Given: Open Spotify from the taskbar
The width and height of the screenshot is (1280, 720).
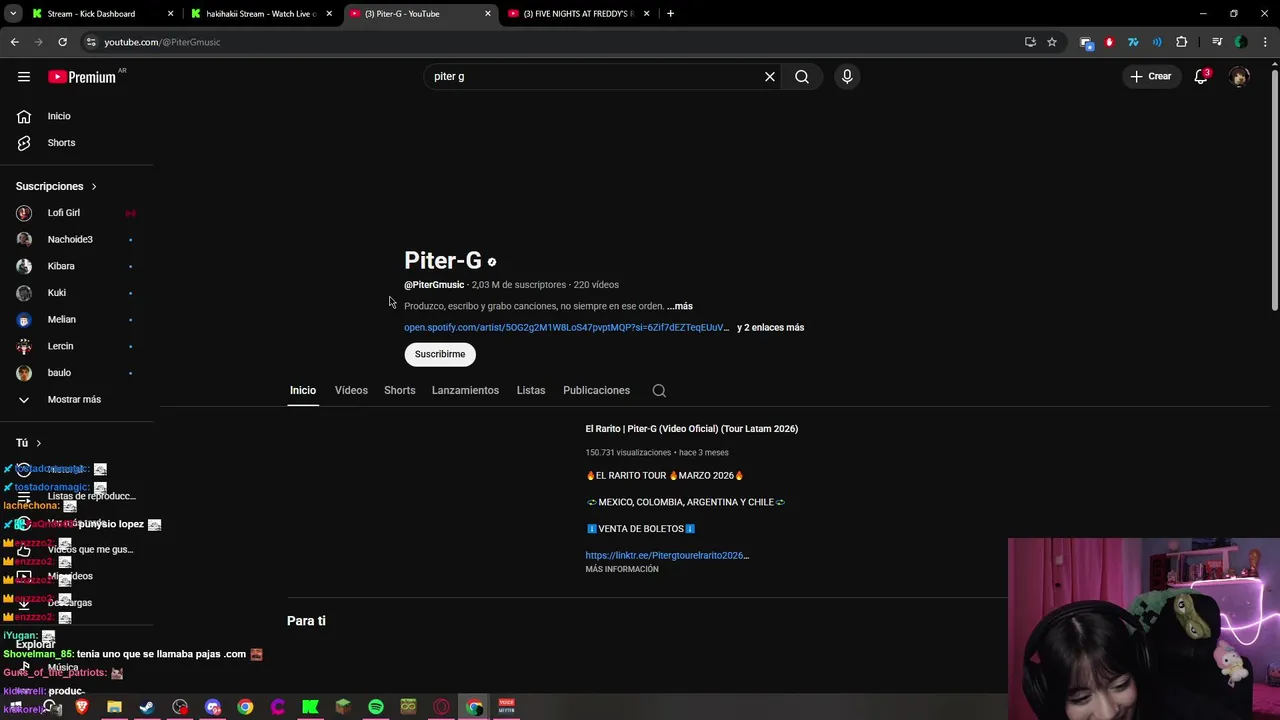Looking at the screenshot, I should pyautogui.click(x=376, y=707).
